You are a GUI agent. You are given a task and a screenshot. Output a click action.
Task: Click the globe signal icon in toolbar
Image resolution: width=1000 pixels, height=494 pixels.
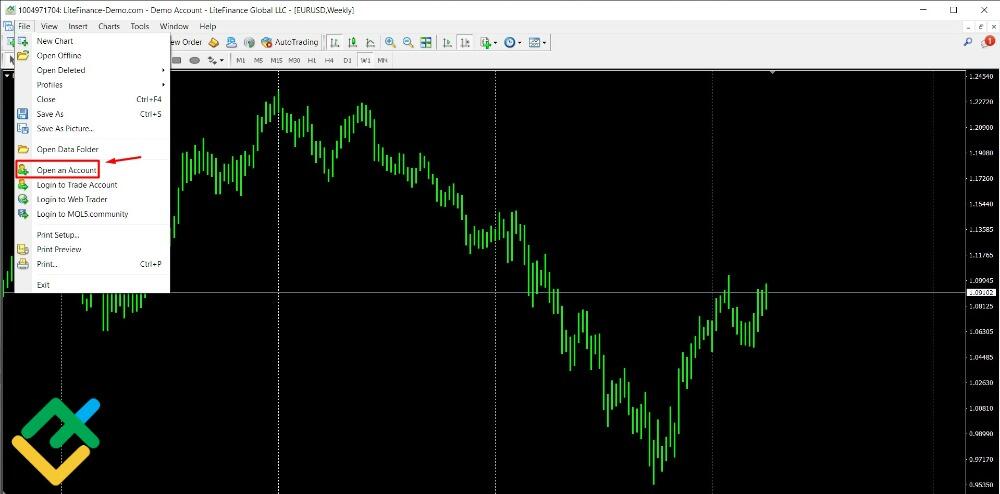pos(249,42)
